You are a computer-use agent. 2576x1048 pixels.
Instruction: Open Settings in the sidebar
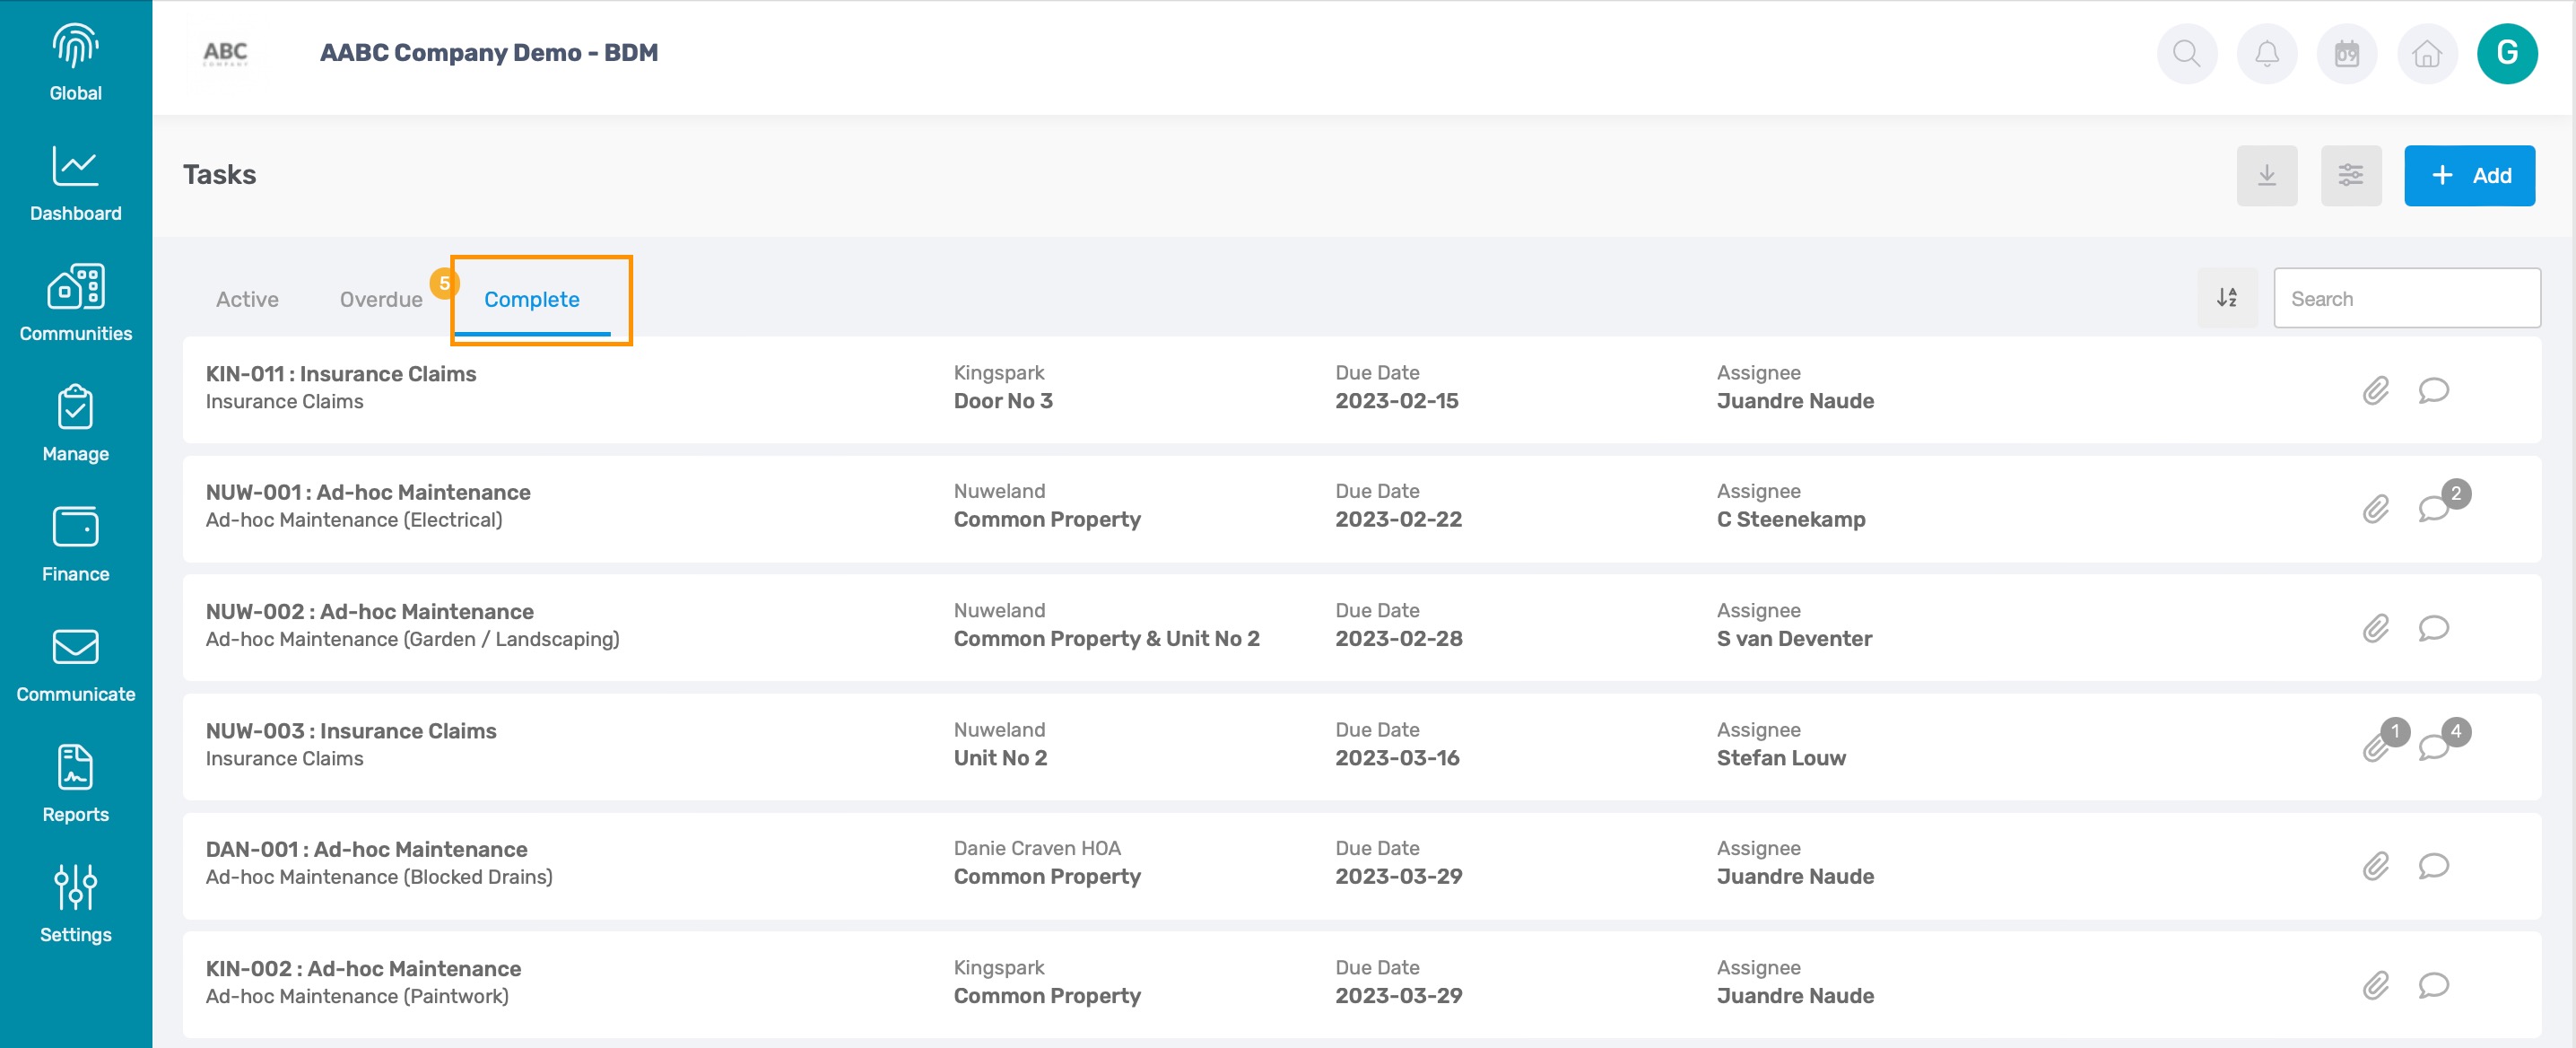75,903
